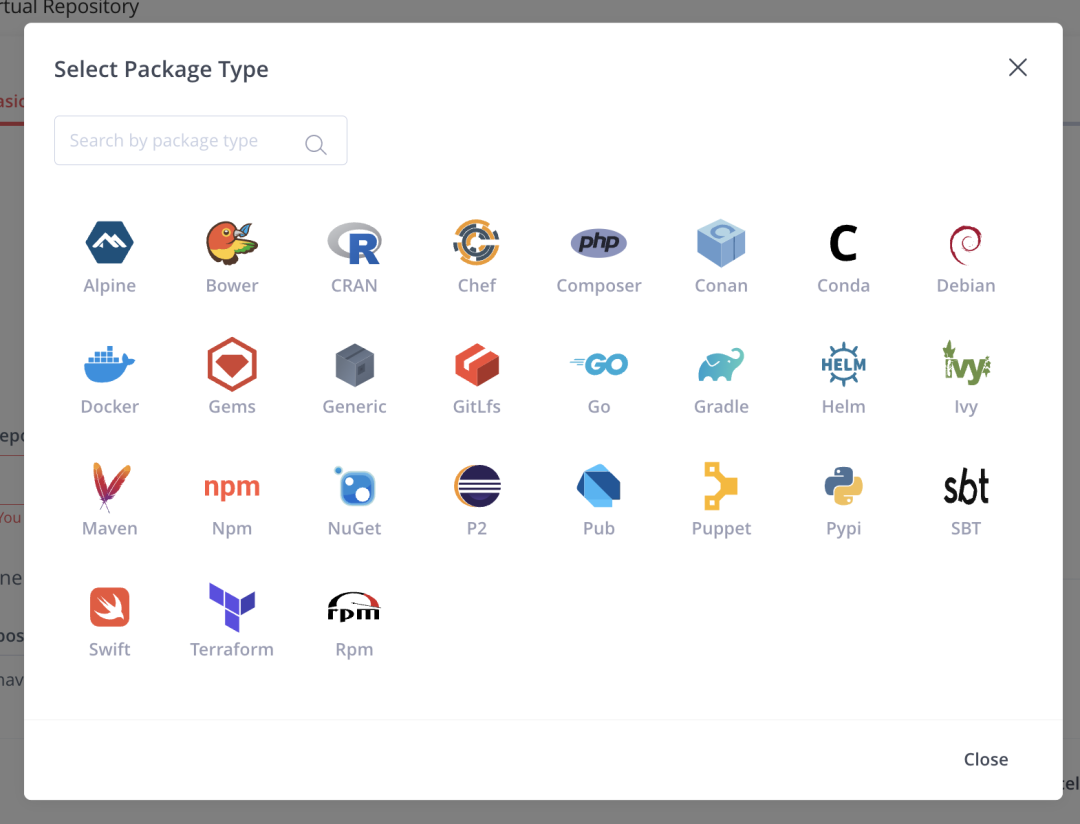Image resolution: width=1080 pixels, height=824 pixels.
Task: Choose the Maven feather icon
Action: (x=110, y=486)
